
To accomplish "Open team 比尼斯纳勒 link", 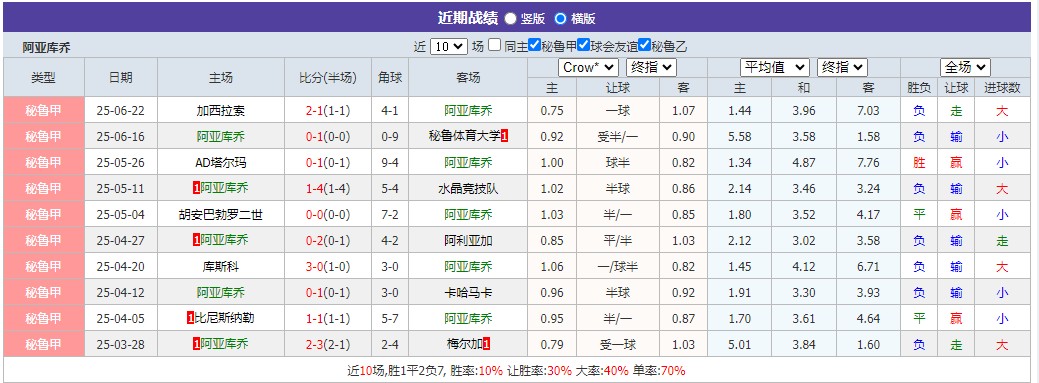I will pyautogui.click(x=224, y=318).
